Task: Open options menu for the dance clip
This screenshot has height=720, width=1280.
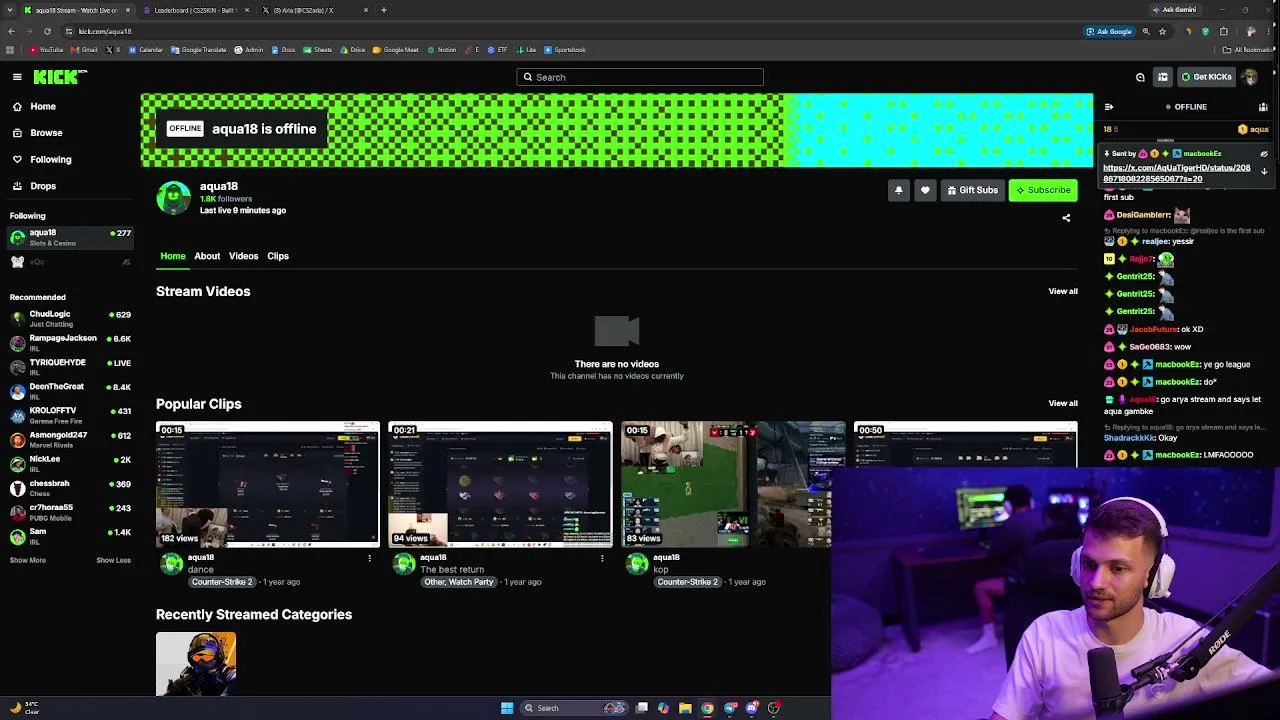Action: click(369, 558)
